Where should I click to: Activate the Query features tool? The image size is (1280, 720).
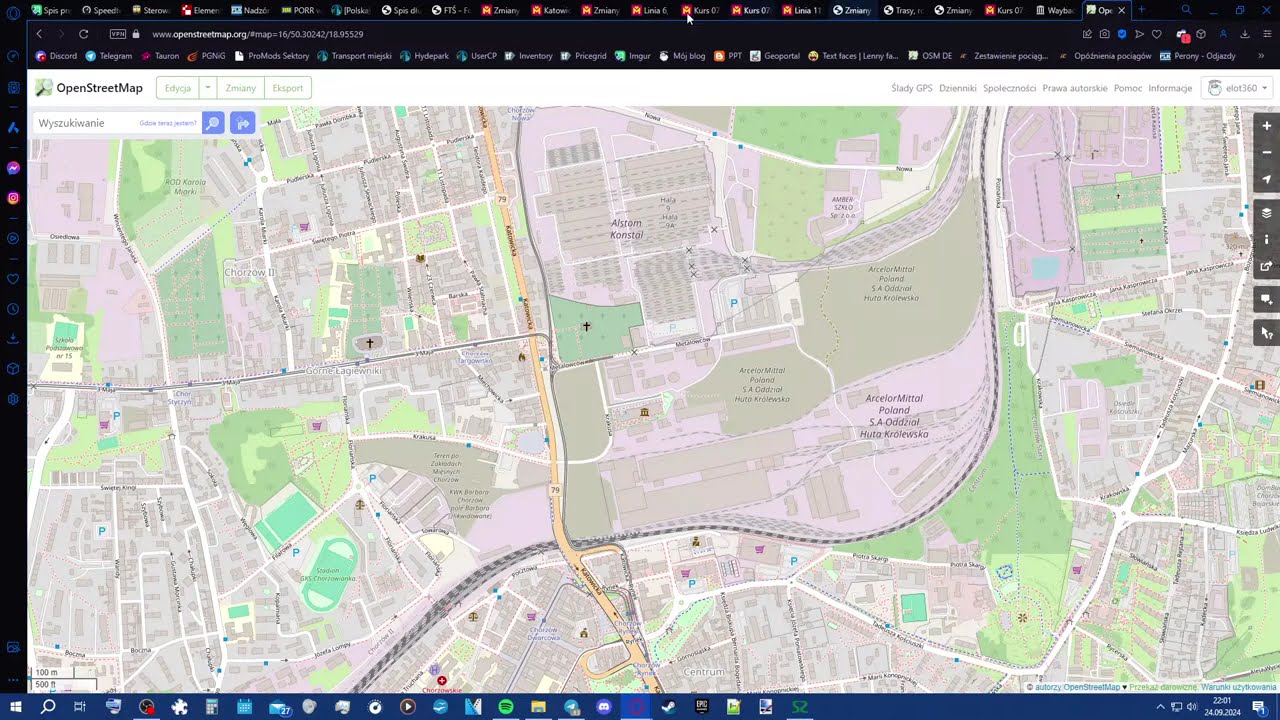click(x=1267, y=333)
